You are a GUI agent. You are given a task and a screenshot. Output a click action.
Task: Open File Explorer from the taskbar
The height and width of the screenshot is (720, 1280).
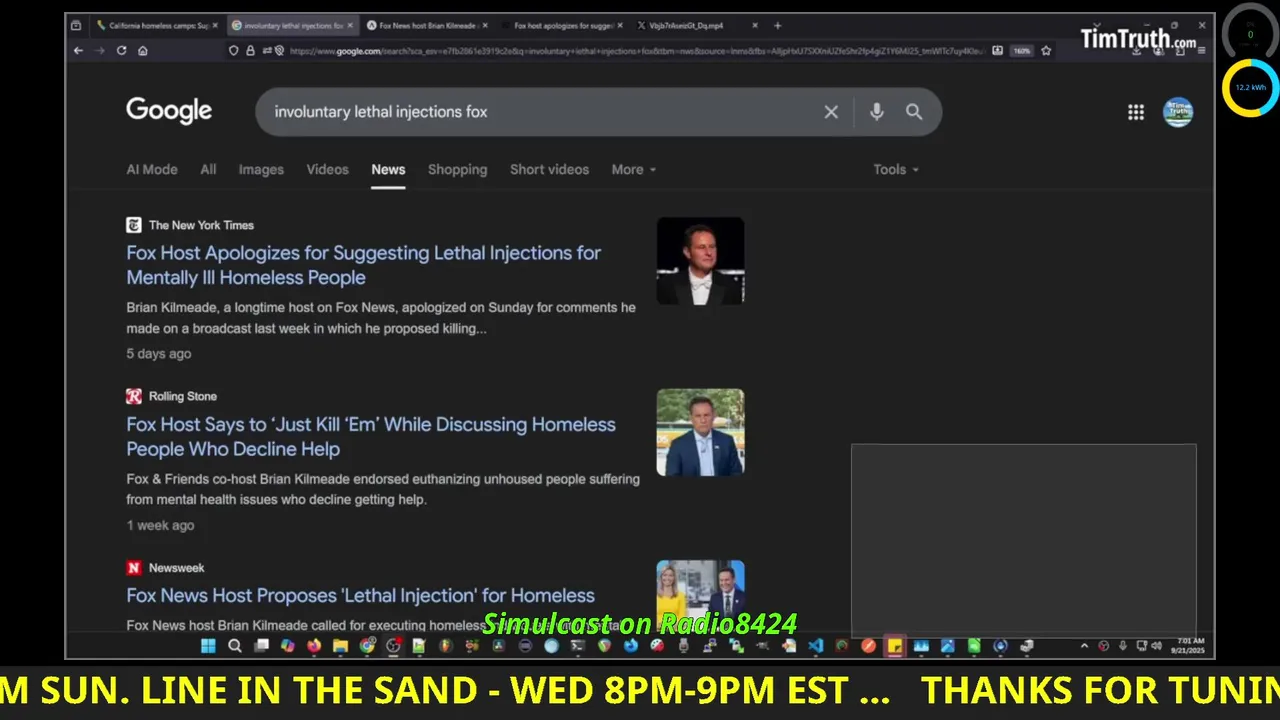pyautogui.click(x=340, y=646)
